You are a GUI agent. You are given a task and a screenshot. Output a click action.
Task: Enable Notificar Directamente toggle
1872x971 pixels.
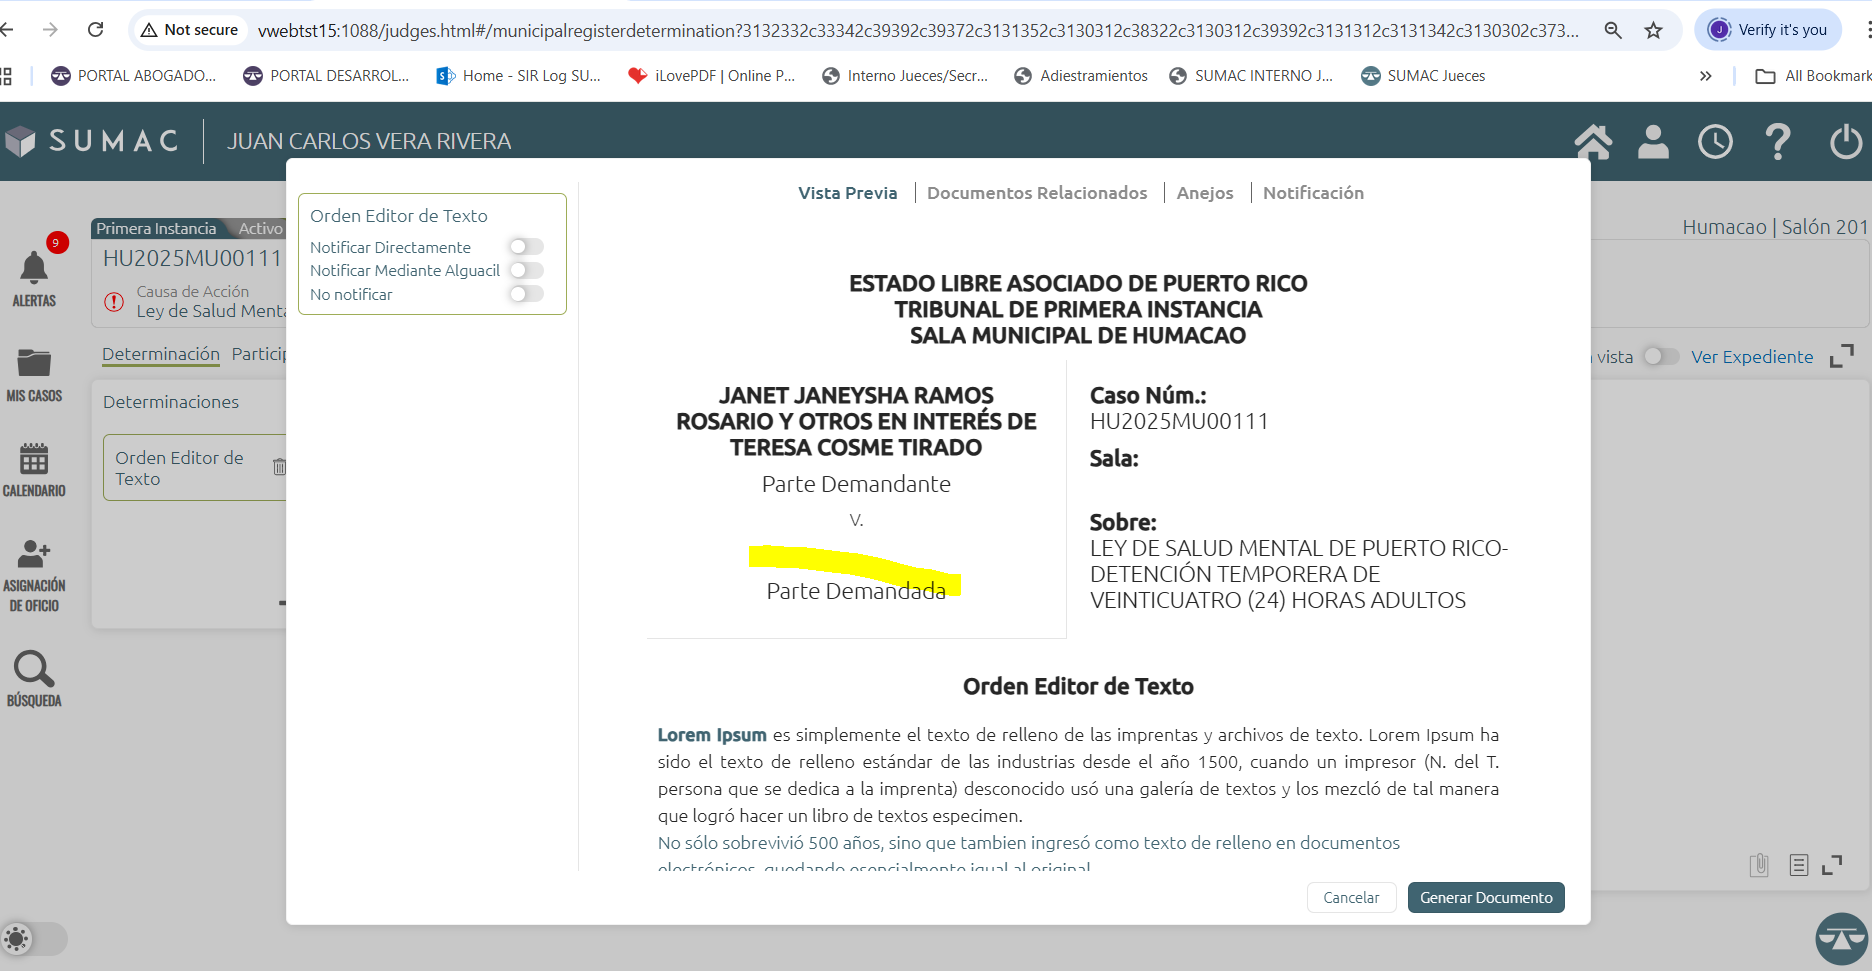coord(526,247)
